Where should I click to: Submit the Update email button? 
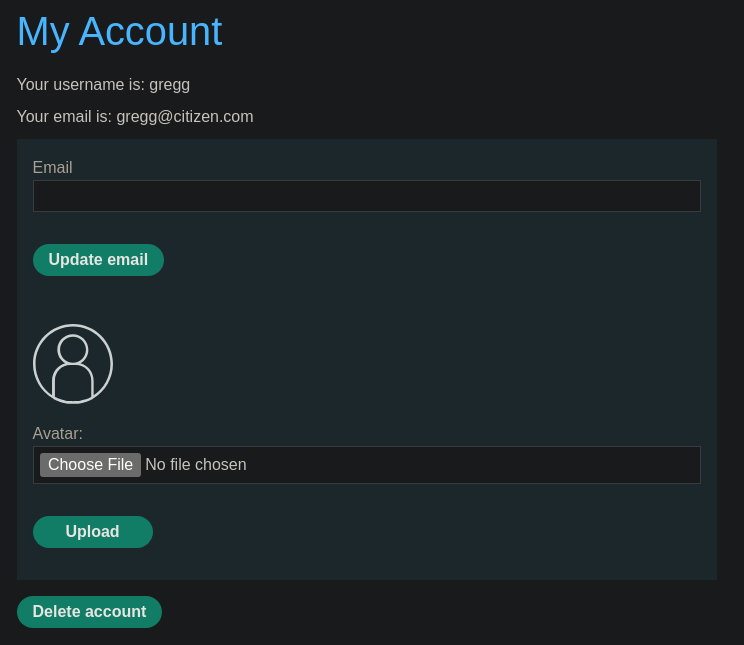coord(98,260)
